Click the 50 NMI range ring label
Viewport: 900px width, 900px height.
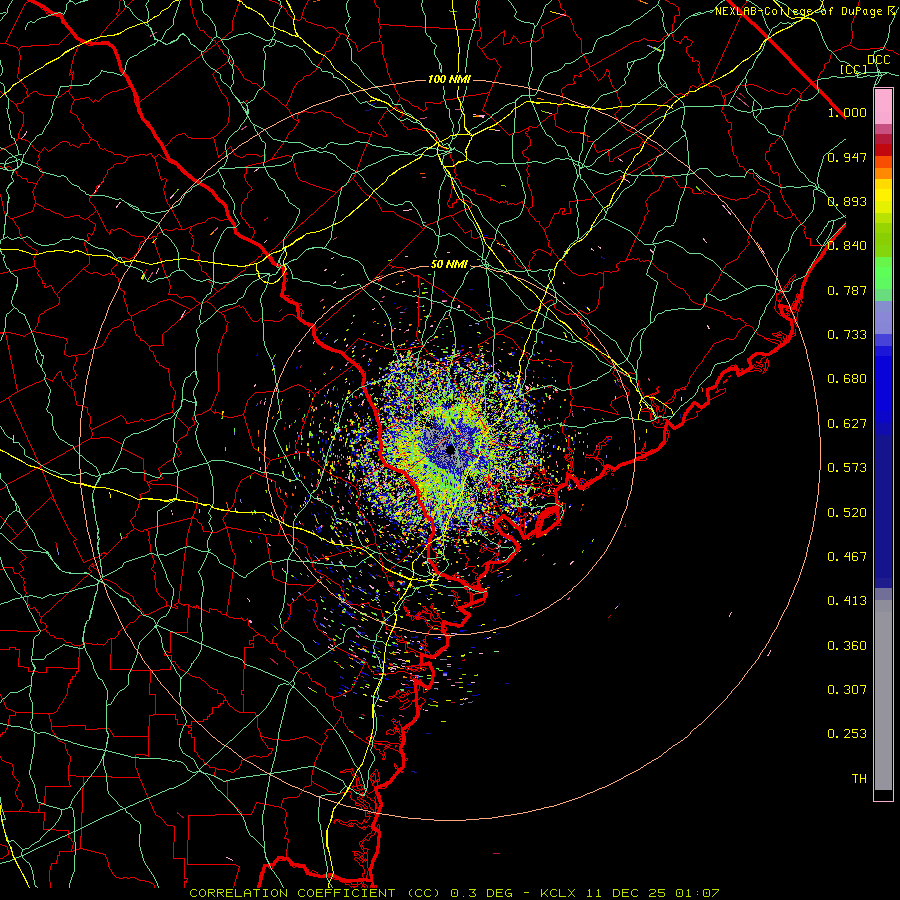(449, 264)
